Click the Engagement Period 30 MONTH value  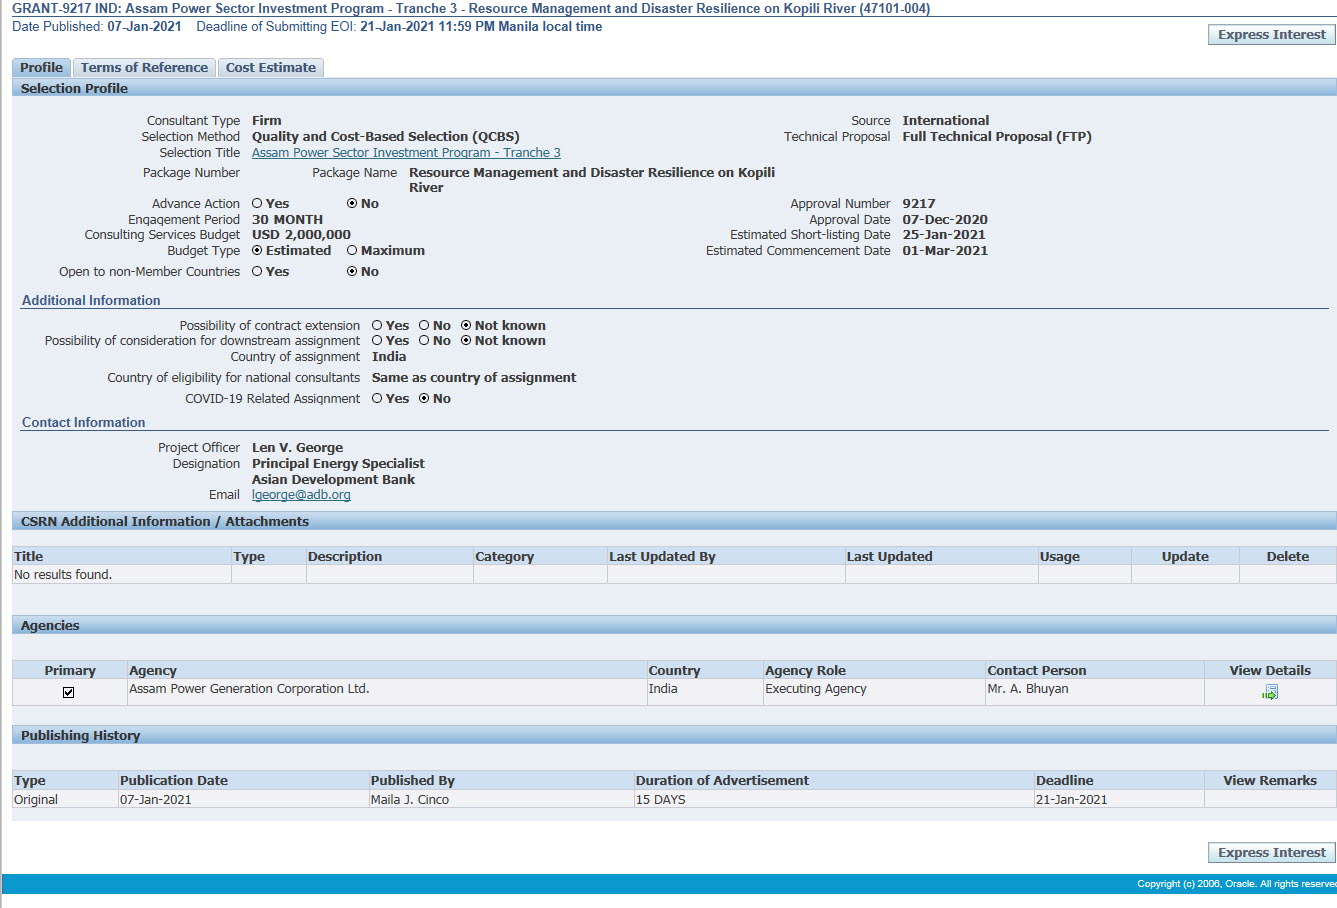[287, 219]
